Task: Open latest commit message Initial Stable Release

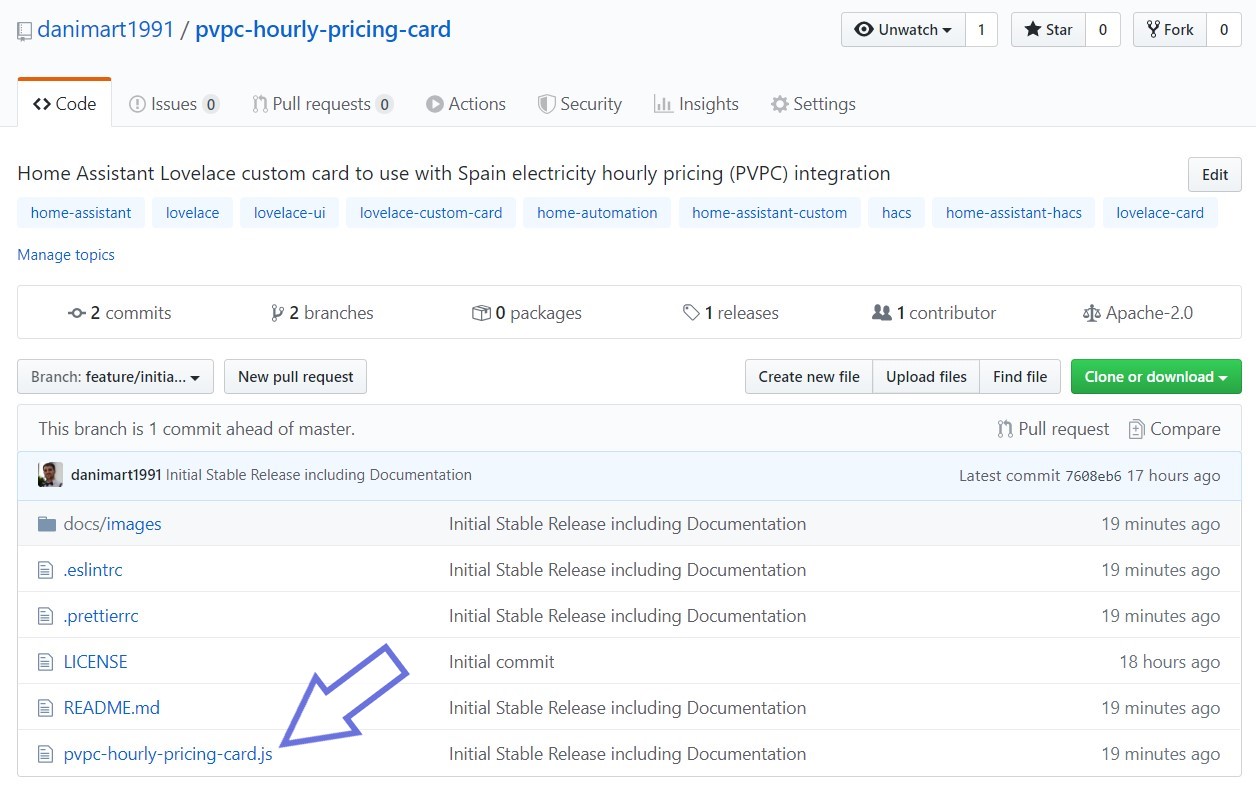Action: tap(319, 475)
